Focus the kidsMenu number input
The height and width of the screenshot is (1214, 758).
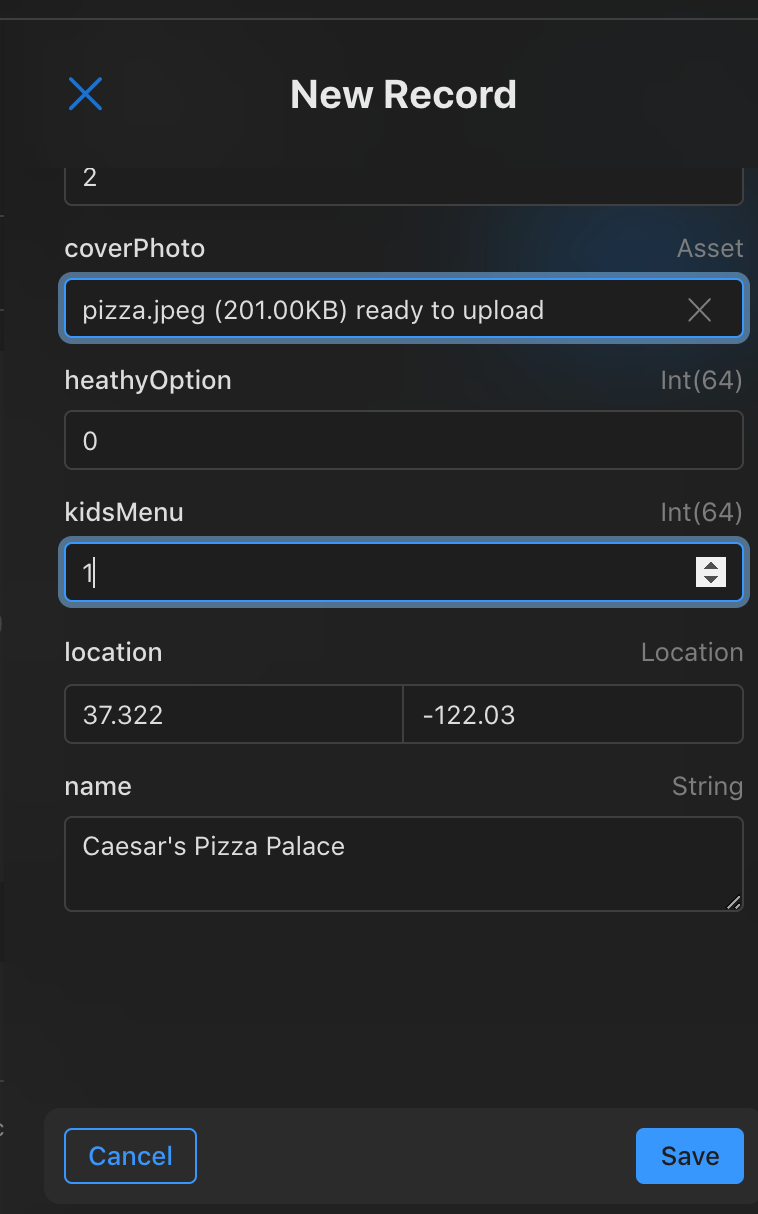[x=350, y=572]
